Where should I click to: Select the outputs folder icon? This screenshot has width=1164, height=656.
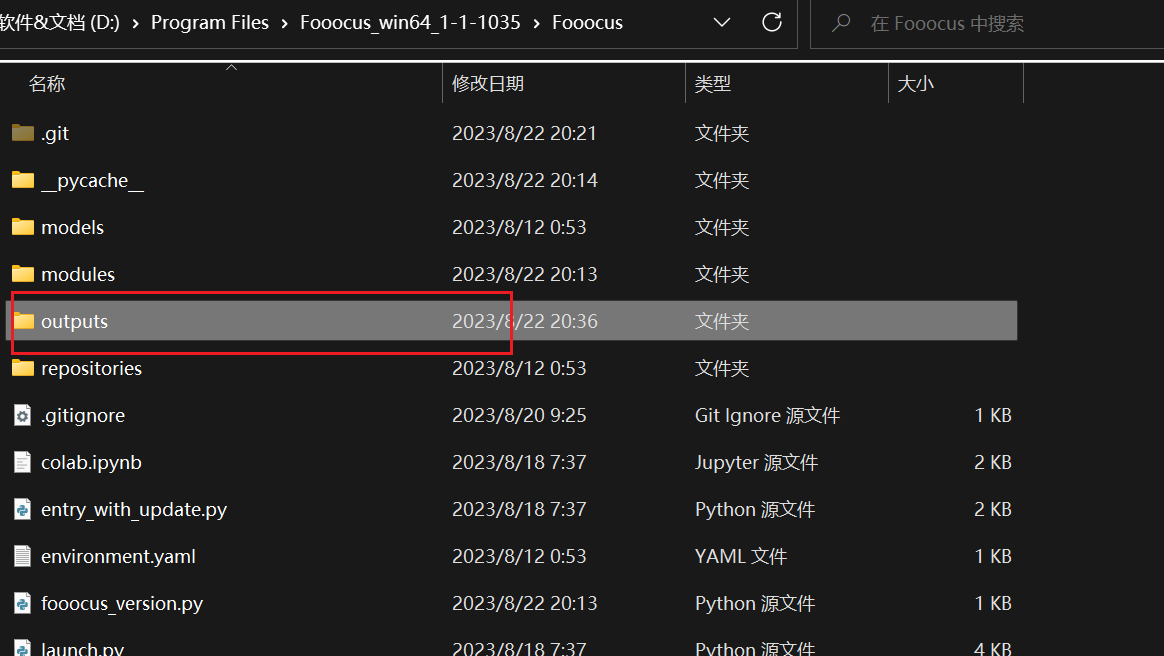tap(23, 321)
